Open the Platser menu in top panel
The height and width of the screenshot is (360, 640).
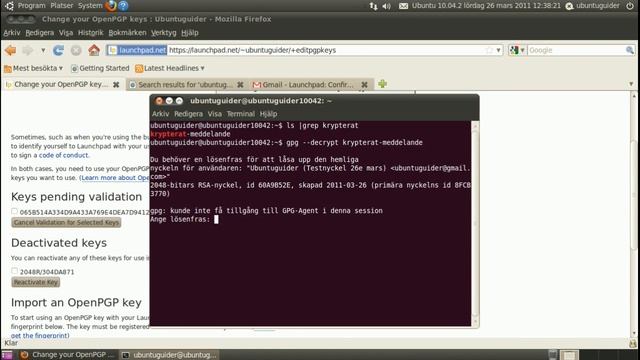click(62, 6)
